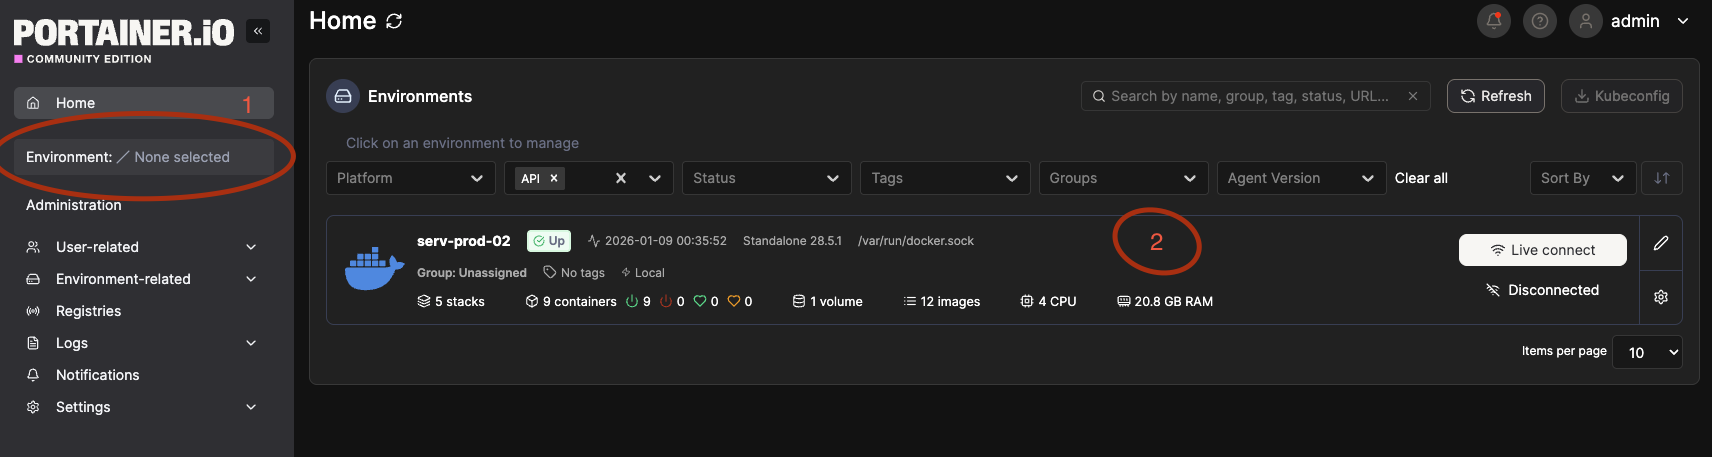Click the running containers power icon

pyautogui.click(x=632, y=301)
